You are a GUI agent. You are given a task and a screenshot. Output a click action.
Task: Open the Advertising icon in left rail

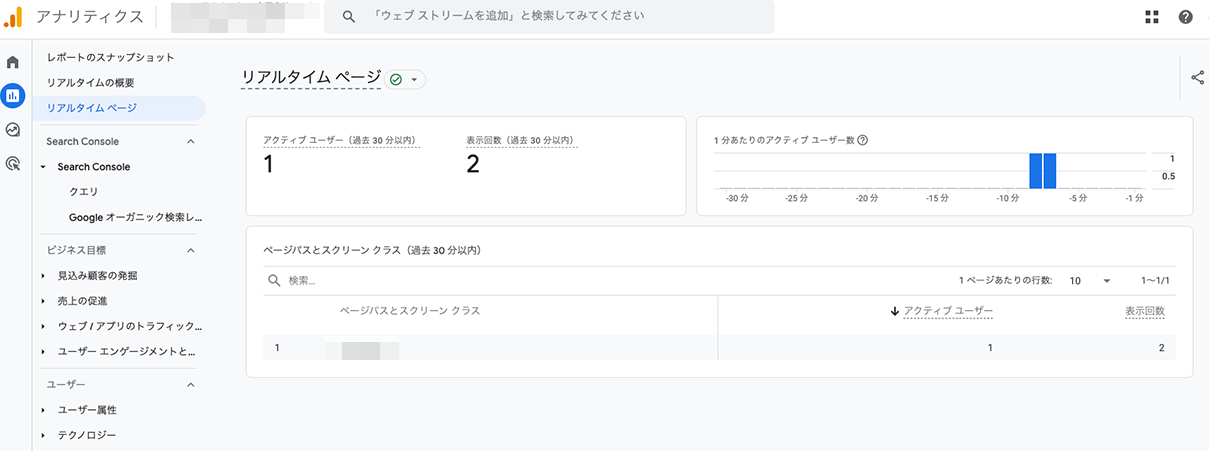(13, 163)
